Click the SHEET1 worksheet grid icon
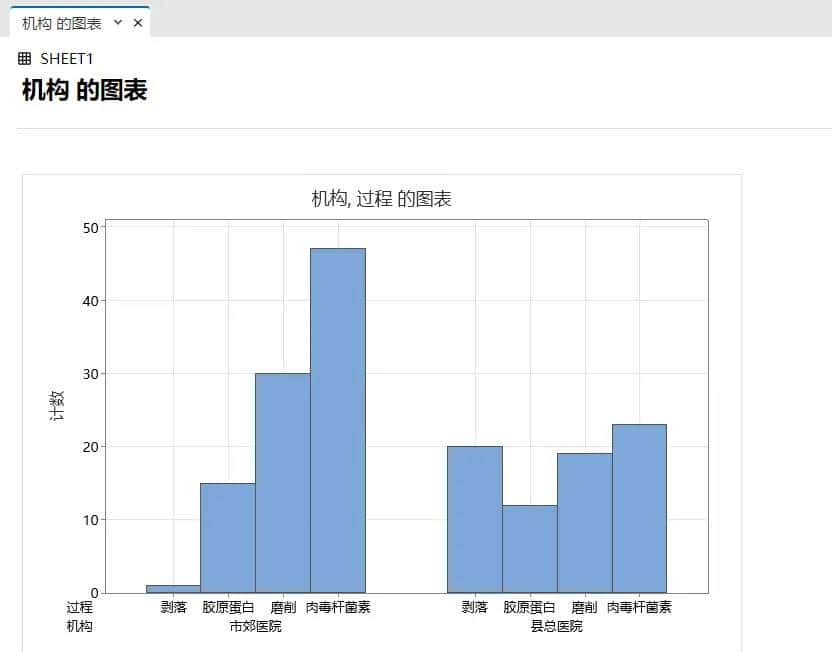832x652 pixels. click(22, 58)
